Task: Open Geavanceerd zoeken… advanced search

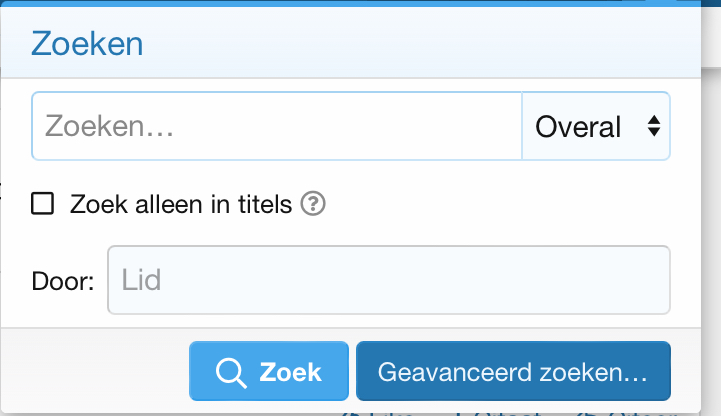Action: [x=513, y=372]
